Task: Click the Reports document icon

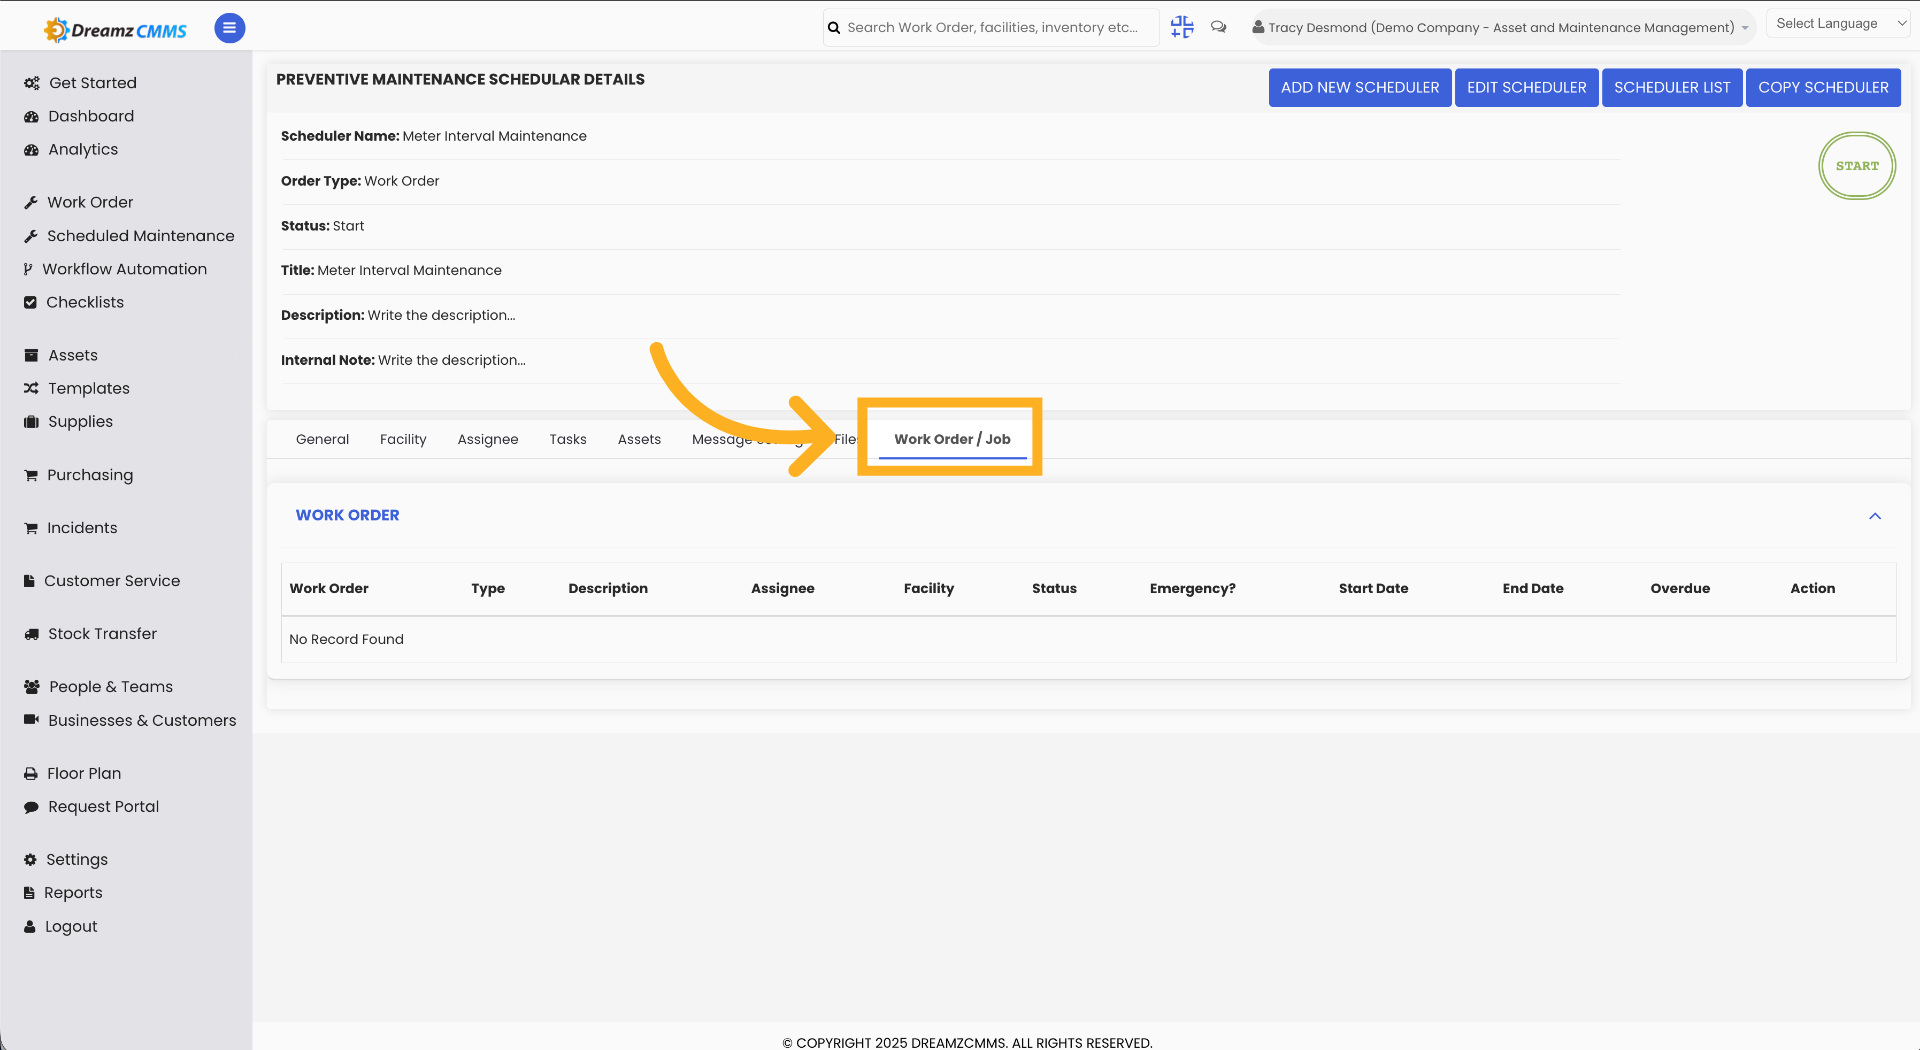Action: (x=29, y=893)
